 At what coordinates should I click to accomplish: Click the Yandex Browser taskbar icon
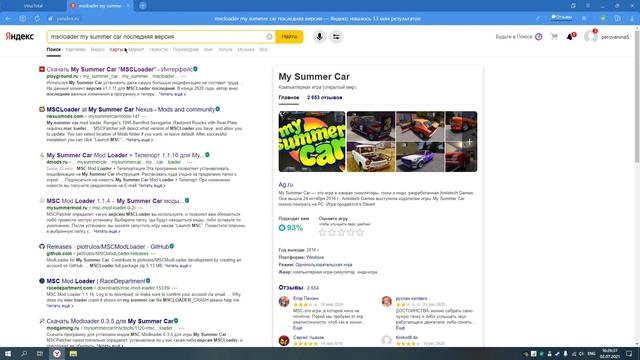tap(57, 353)
